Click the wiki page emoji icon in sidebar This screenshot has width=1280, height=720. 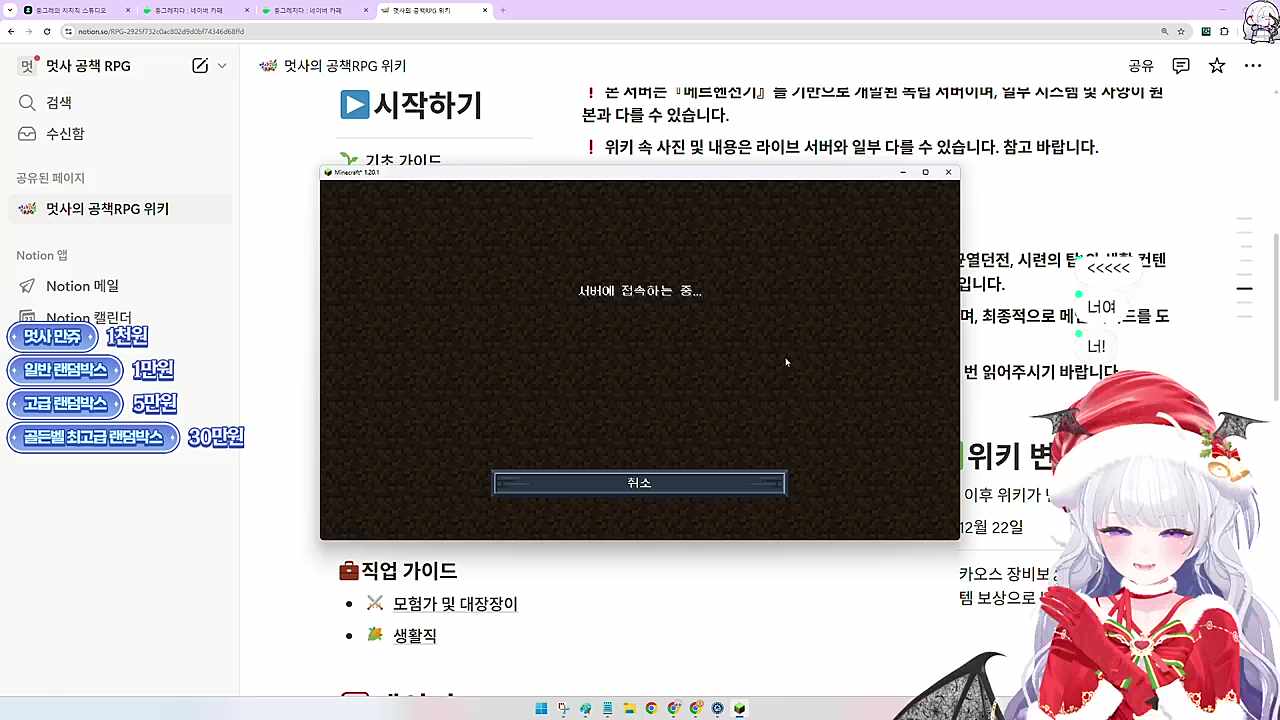tap(26, 209)
